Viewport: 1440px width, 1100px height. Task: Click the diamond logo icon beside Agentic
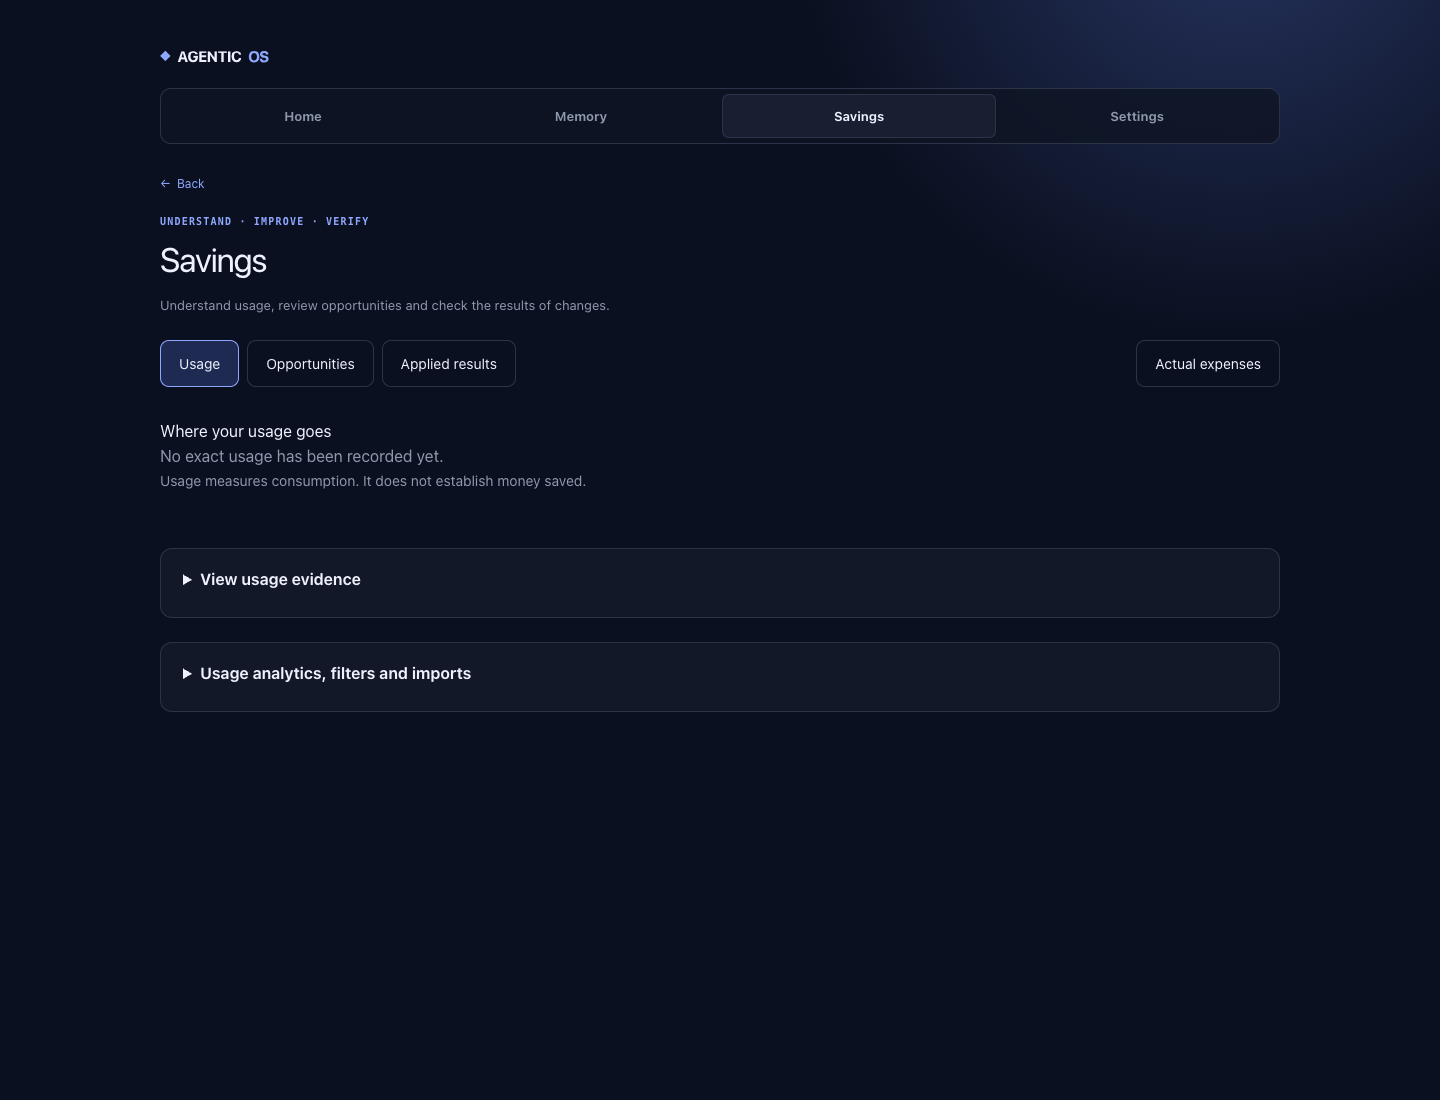[165, 56]
